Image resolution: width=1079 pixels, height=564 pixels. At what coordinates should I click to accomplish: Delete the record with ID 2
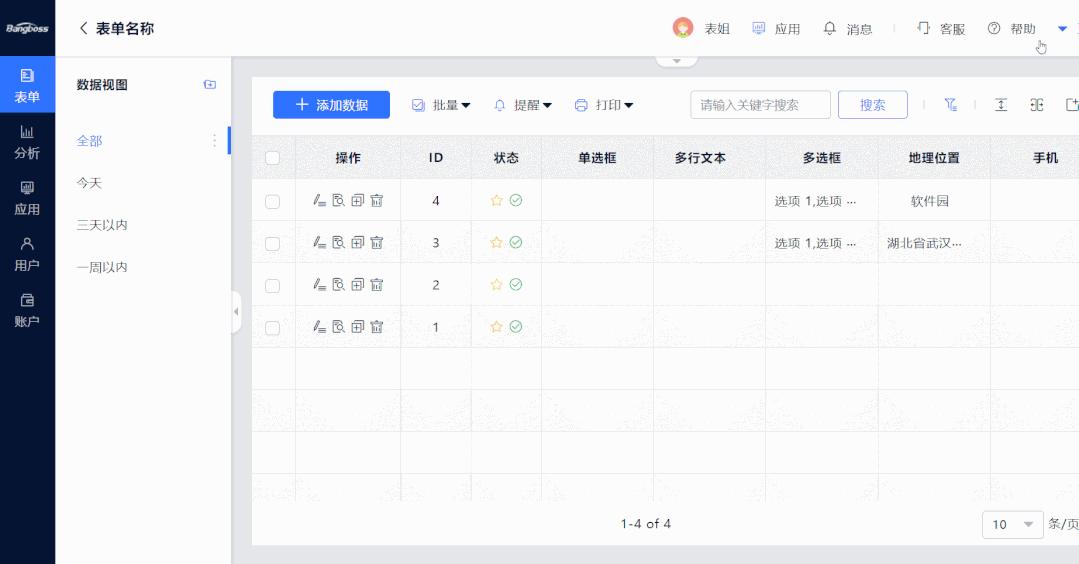(x=376, y=285)
